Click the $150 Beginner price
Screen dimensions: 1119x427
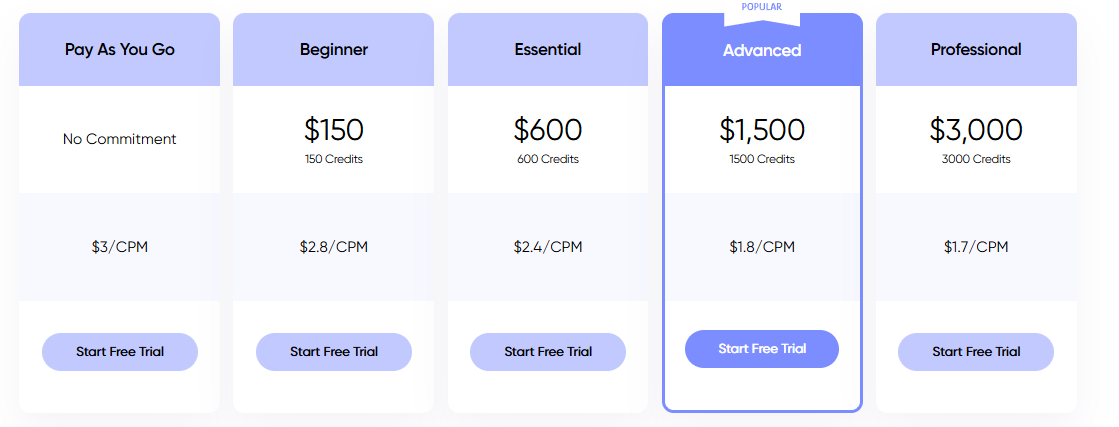coord(334,130)
